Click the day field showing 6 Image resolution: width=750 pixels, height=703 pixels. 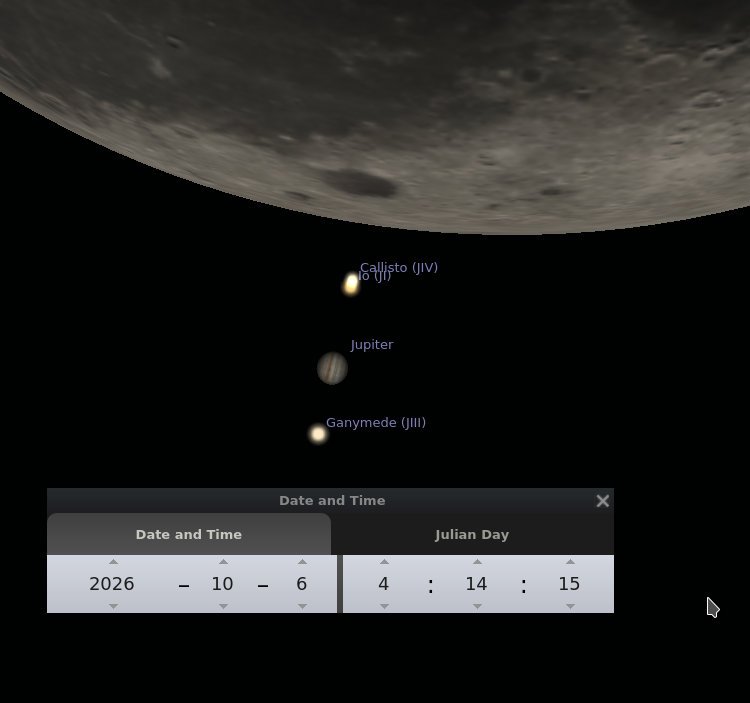pyautogui.click(x=301, y=584)
